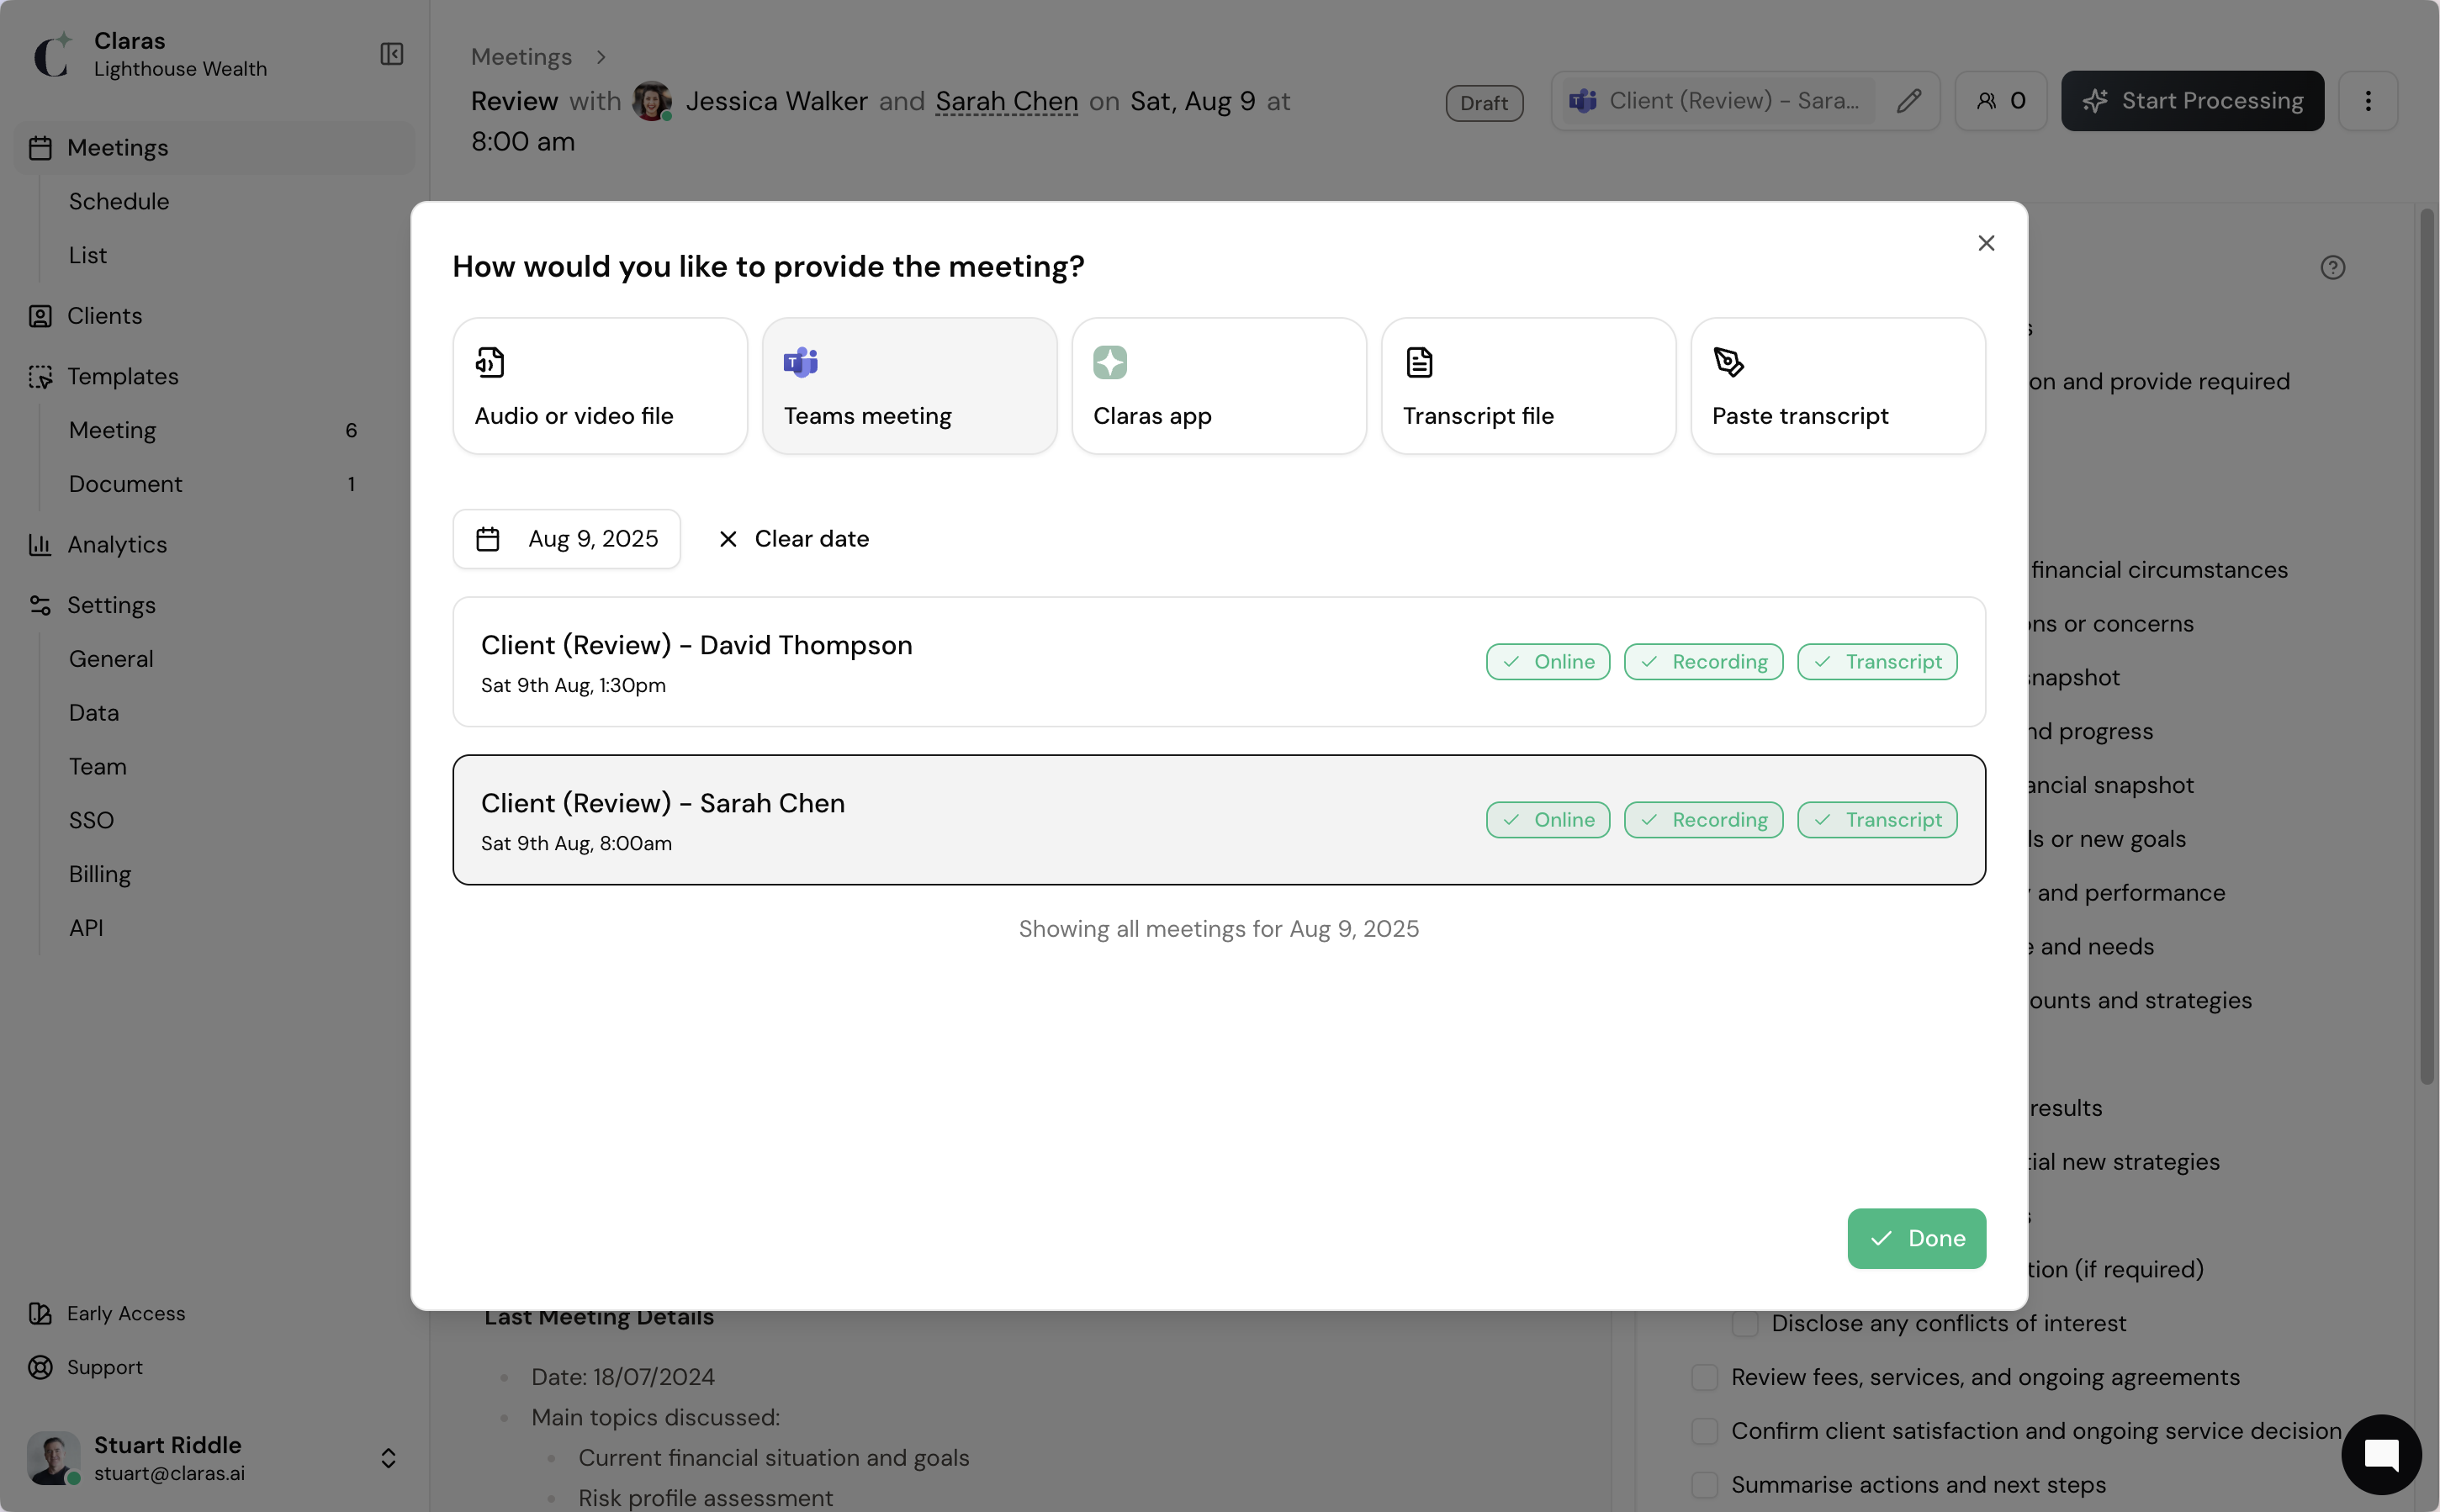The width and height of the screenshot is (2440, 1512).
Task: Click Start Processing button
Action: tap(2192, 101)
